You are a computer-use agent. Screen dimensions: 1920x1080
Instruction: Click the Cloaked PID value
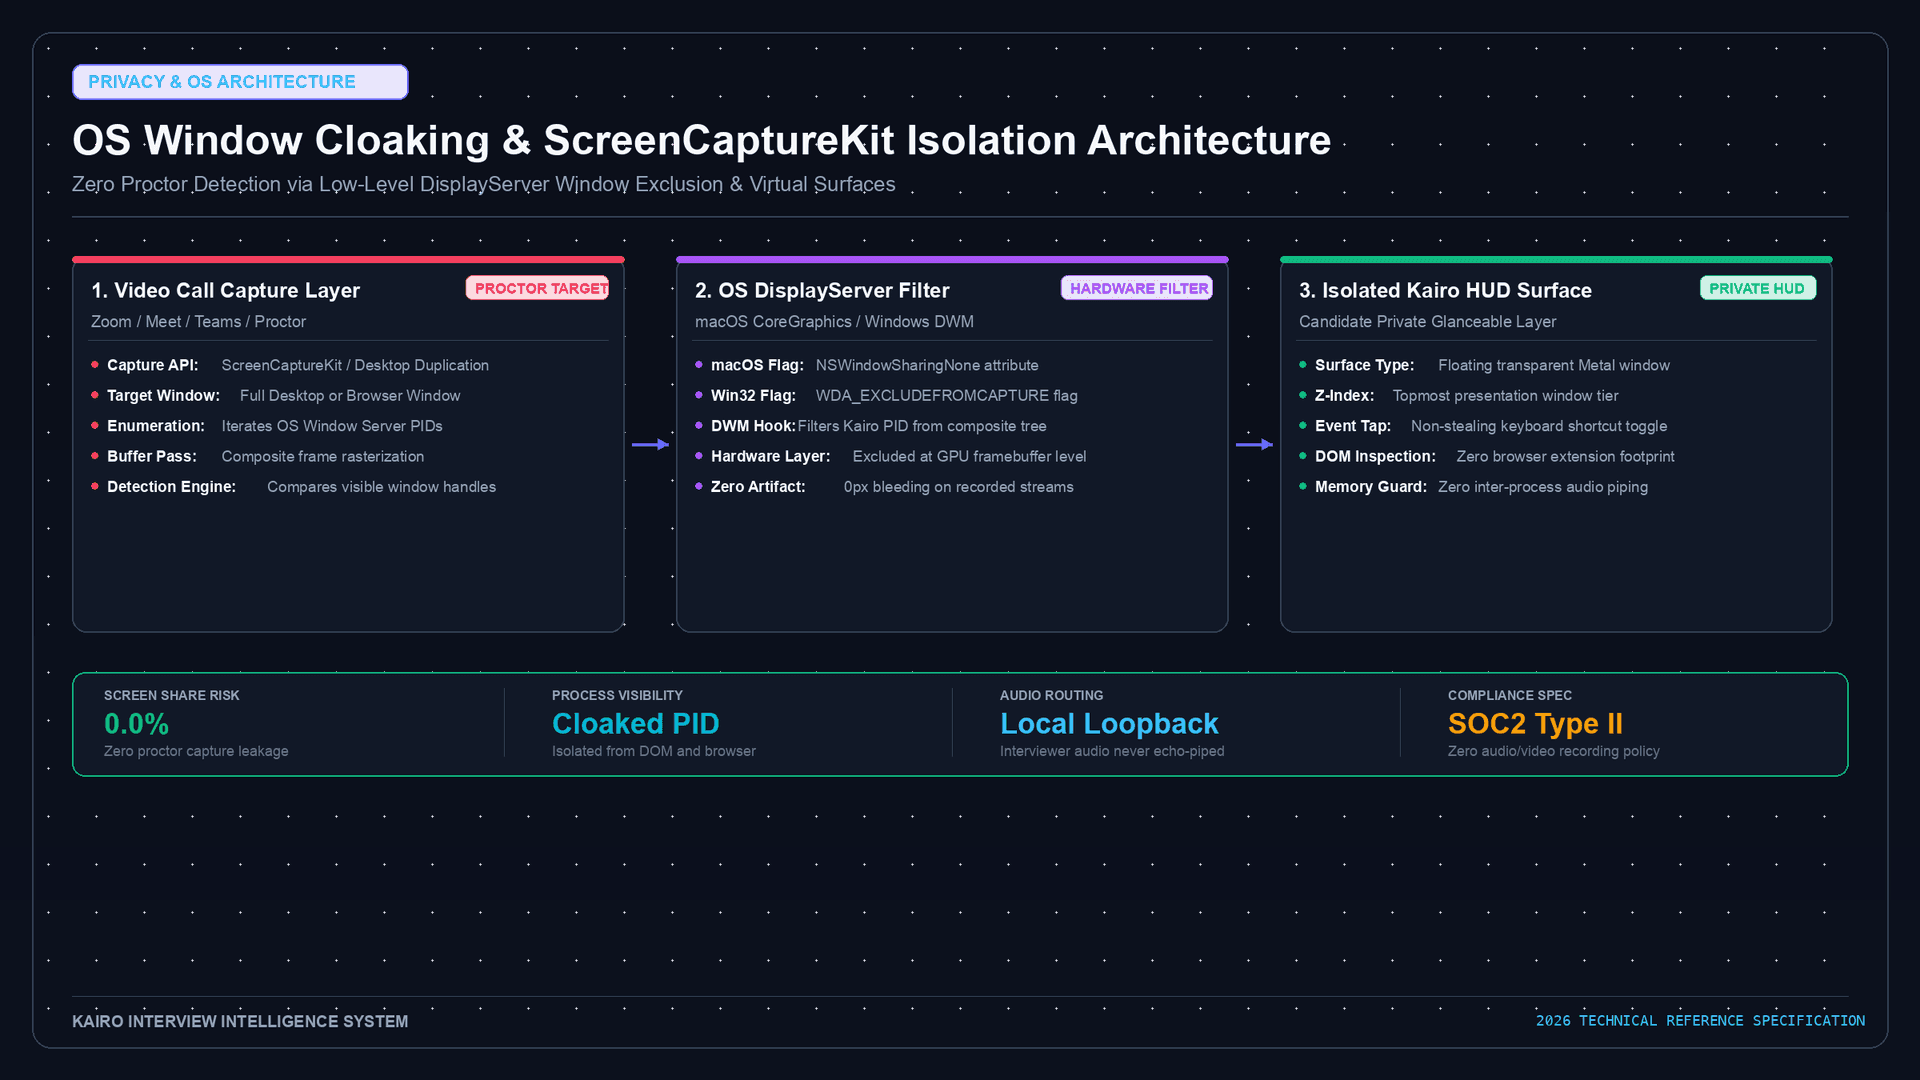click(636, 724)
